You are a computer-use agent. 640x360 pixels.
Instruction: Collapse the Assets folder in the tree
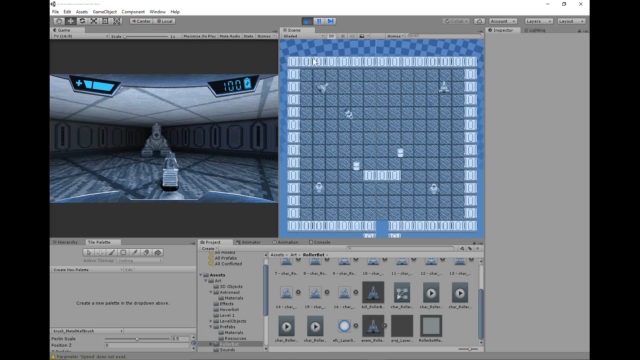(201, 275)
